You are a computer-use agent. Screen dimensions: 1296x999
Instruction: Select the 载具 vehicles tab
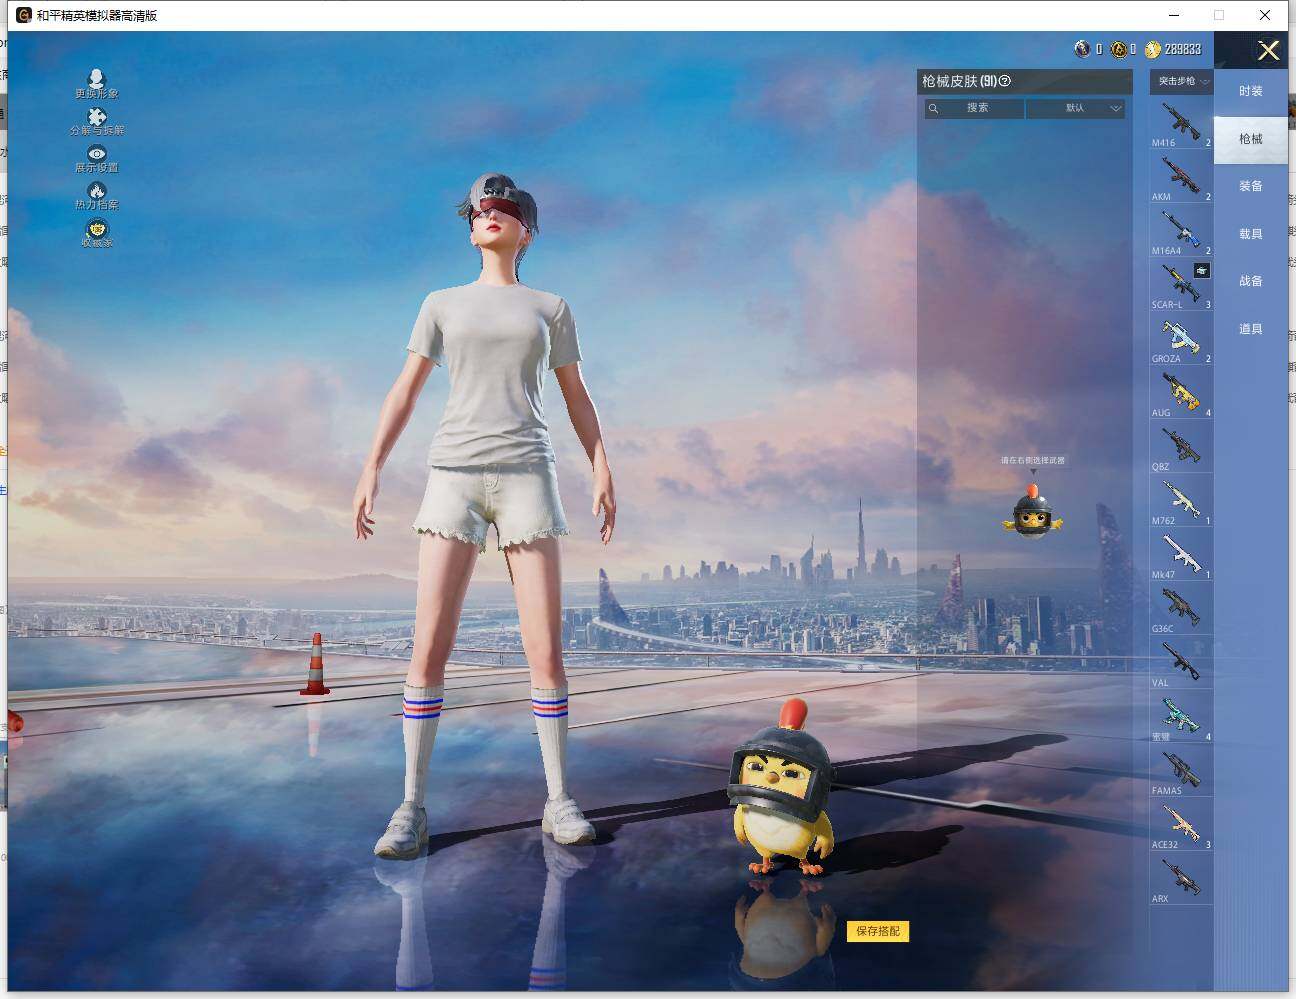1250,234
